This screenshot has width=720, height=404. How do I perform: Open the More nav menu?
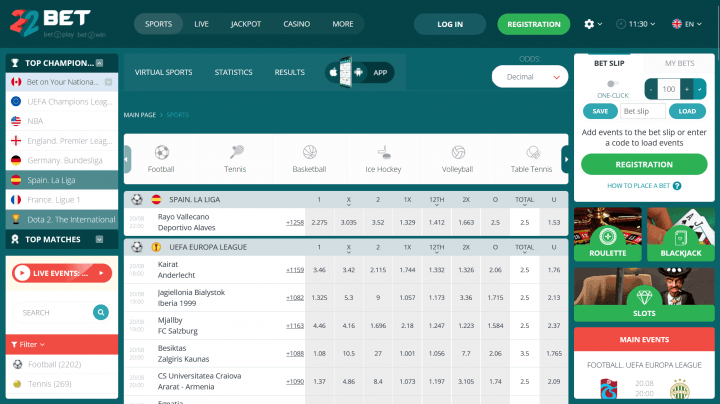343,24
